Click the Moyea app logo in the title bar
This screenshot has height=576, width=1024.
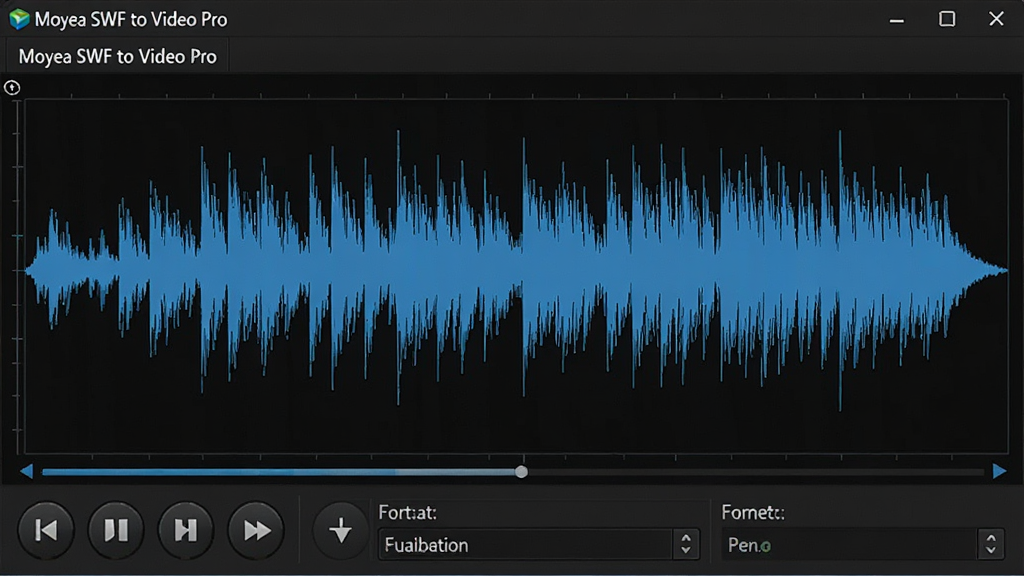(19, 19)
